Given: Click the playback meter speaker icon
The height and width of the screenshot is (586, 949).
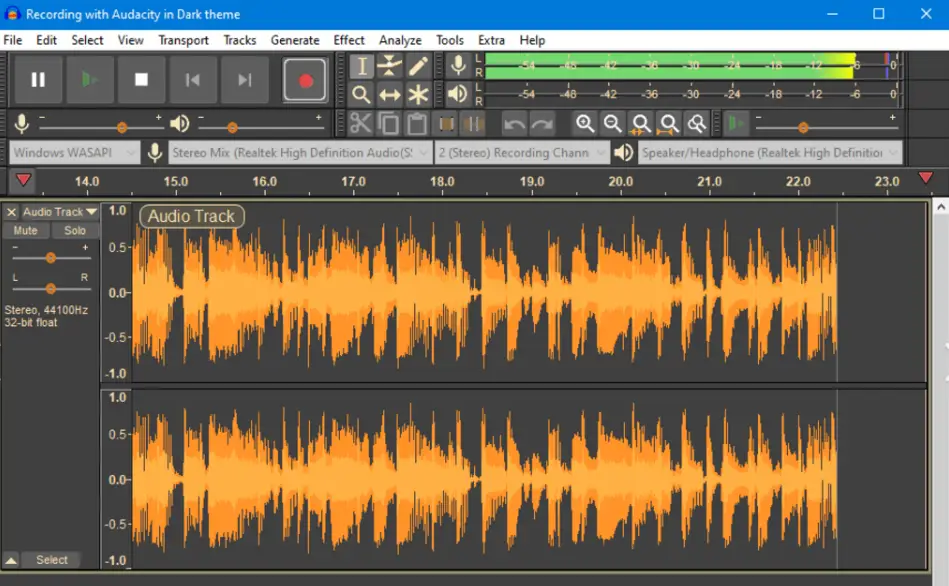Looking at the screenshot, I should (458, 94).
